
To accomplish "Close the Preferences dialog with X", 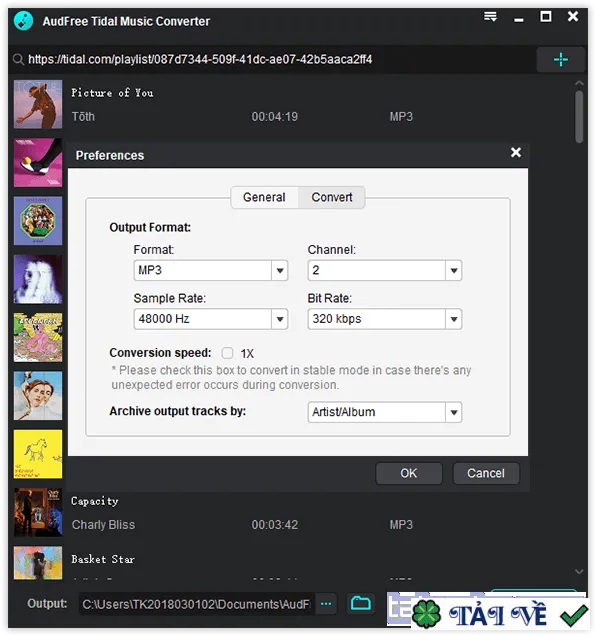I will (x=516, y=153).
